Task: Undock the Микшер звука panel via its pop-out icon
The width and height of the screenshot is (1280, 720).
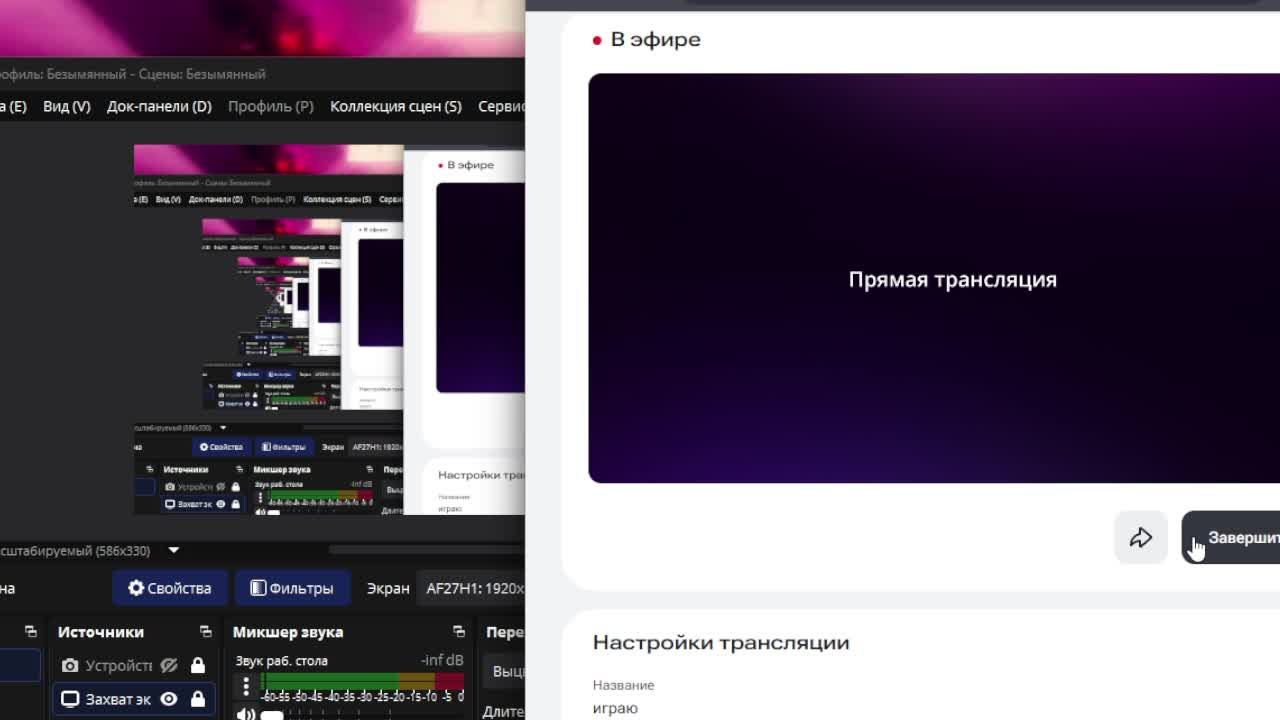Action: point(459,632)
